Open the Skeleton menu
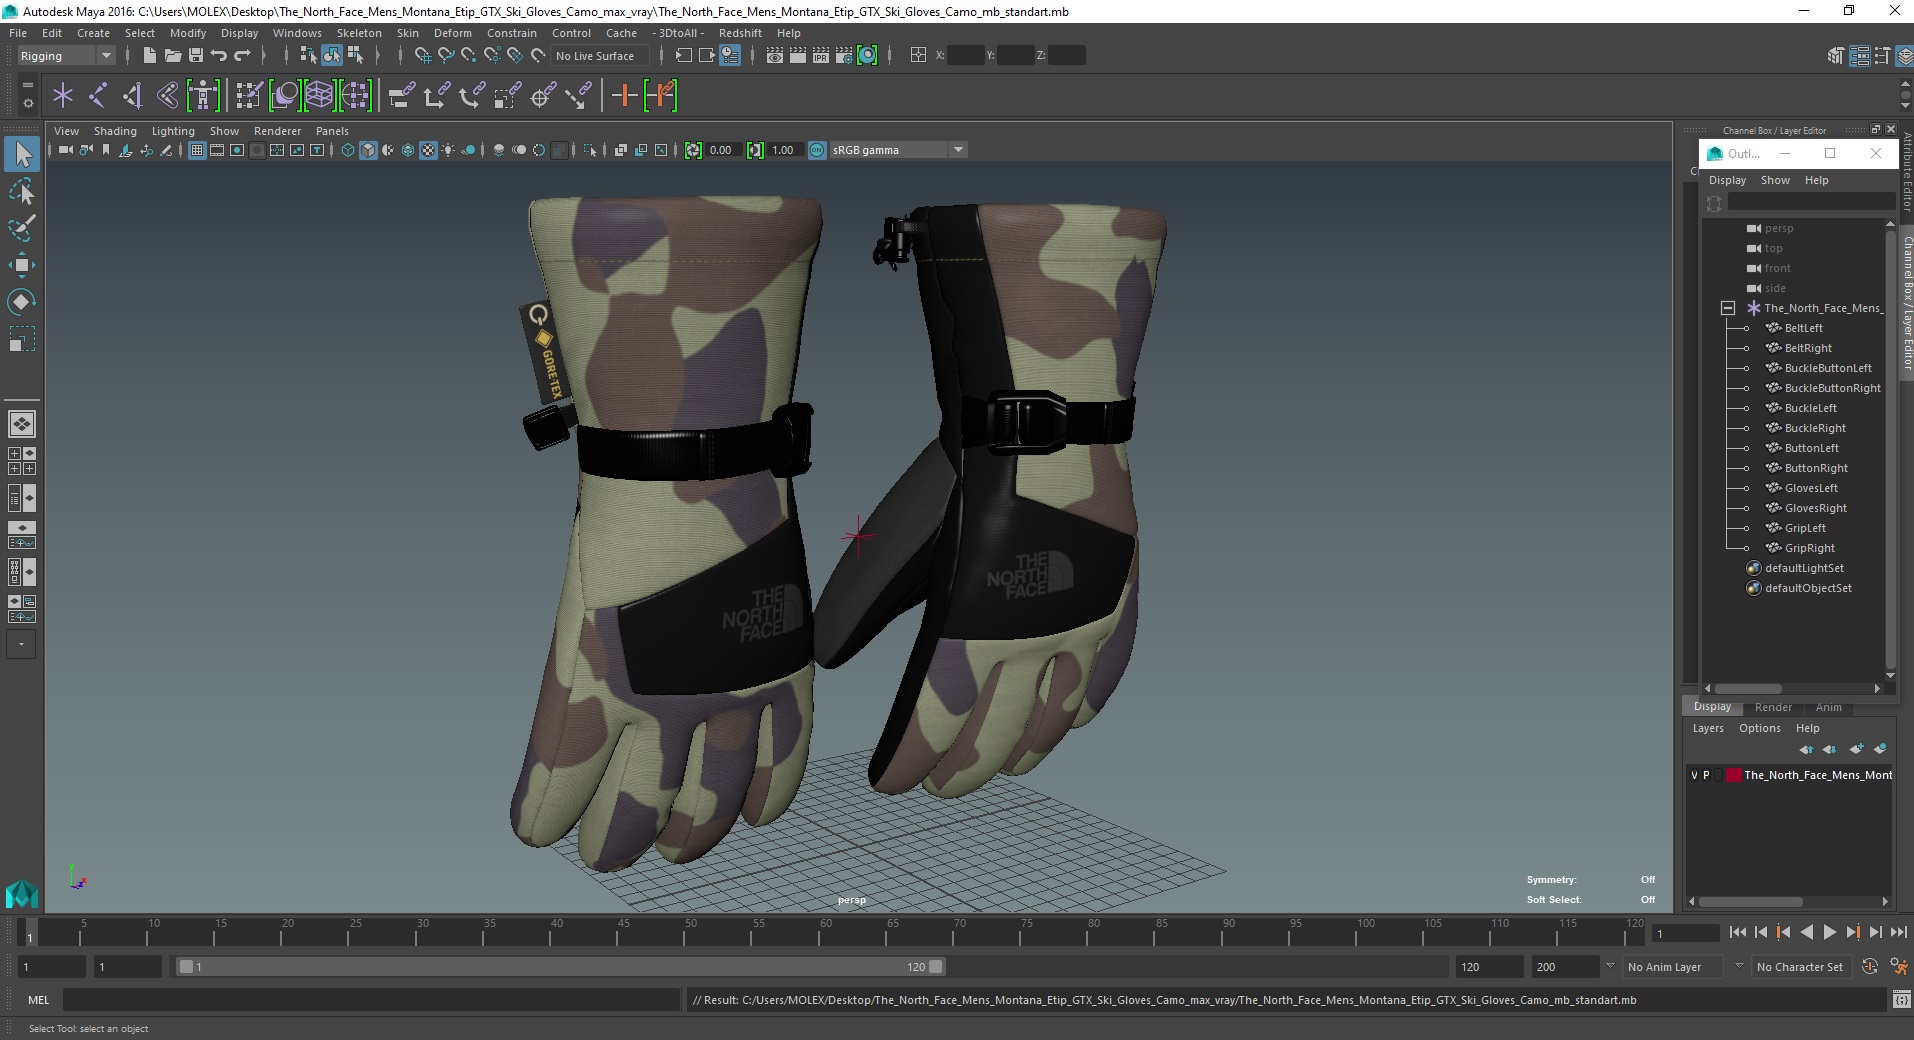Screen dimensions: 1914x1040 pos(358,33)
